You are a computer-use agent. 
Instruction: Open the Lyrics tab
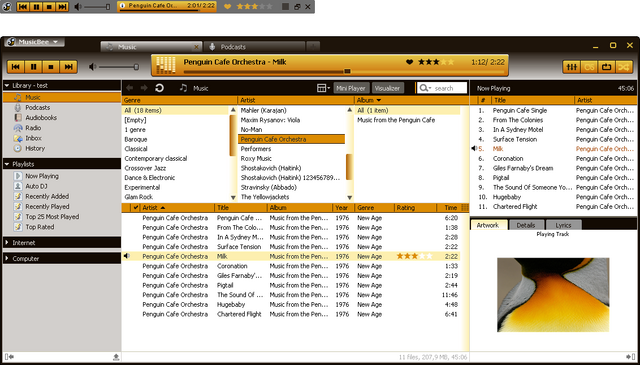[563, 225]
